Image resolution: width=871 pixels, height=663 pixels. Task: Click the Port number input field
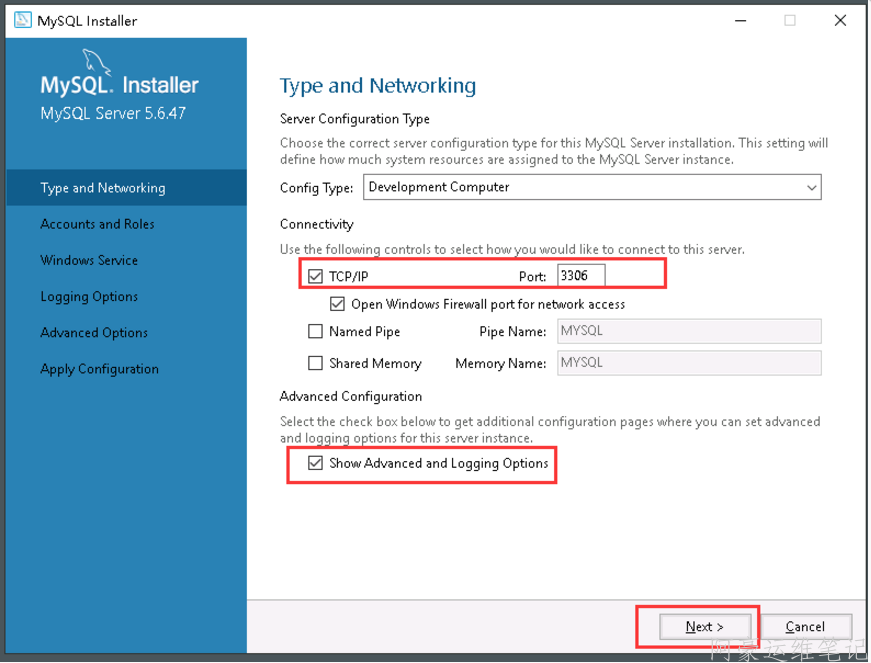[580, 276]
